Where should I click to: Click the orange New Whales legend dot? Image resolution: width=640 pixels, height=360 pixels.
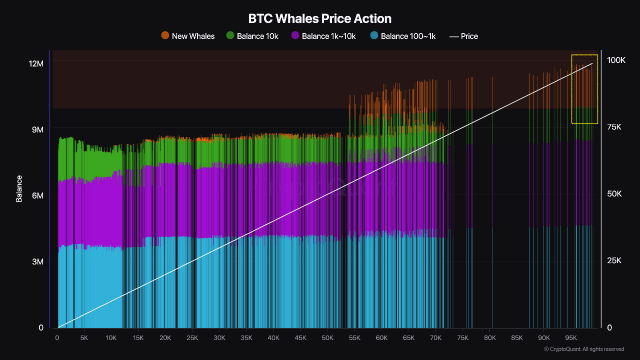[x=165, y=36]
